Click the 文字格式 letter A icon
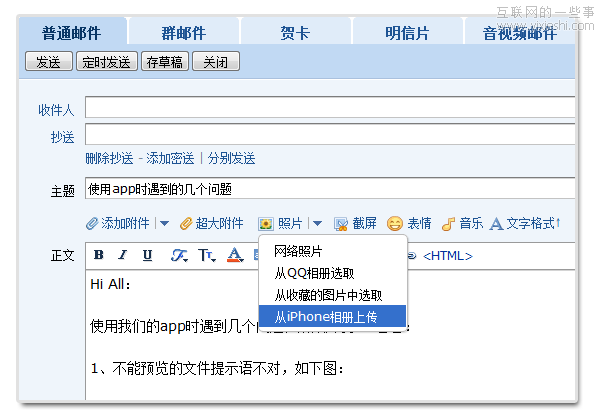The height and width of the screenshot is (420, 600). [496, 224]
